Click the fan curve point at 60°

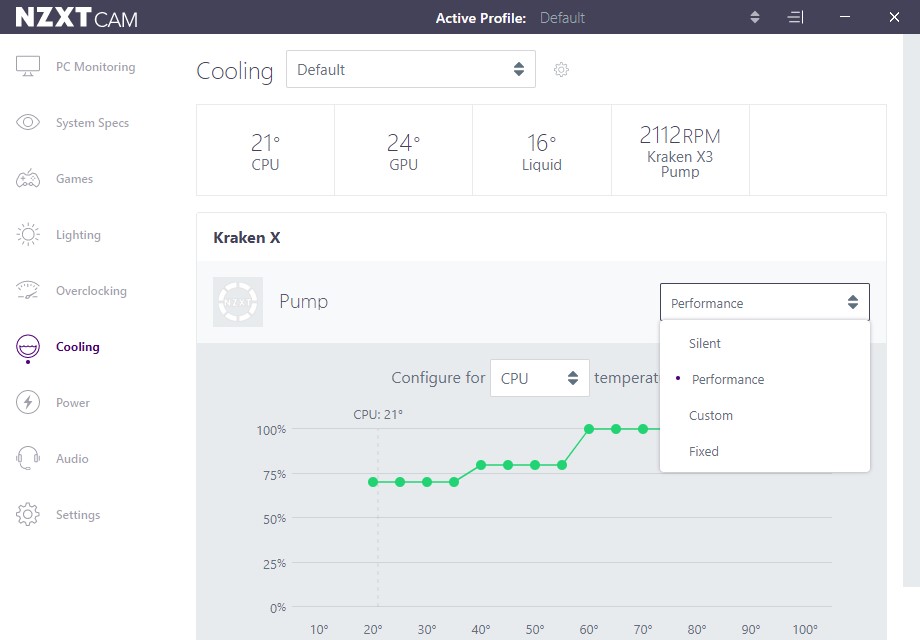tap(589, 429)
